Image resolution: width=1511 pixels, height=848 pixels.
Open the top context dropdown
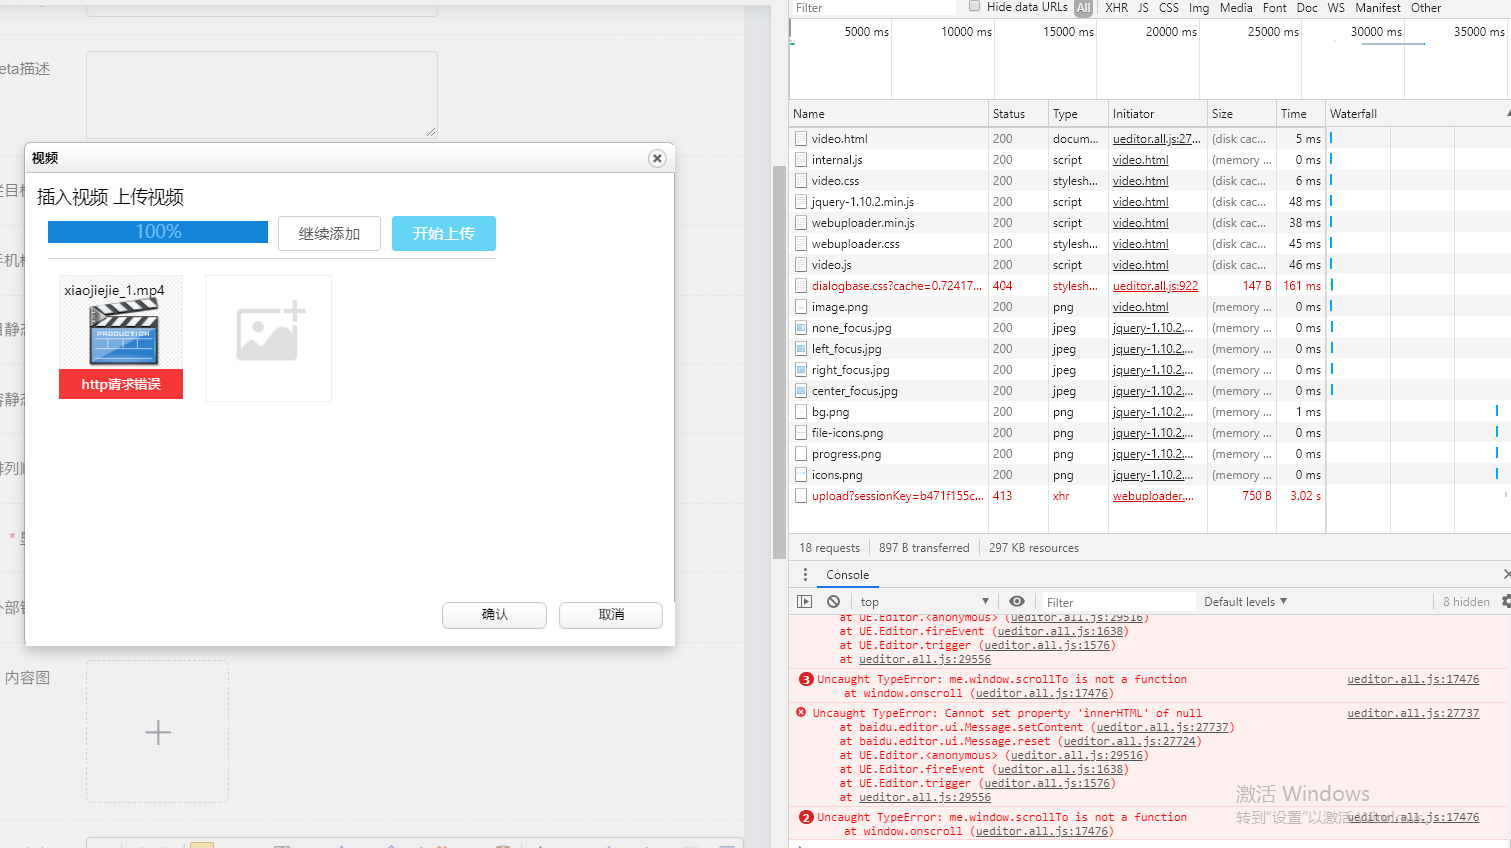click(923, 602)
